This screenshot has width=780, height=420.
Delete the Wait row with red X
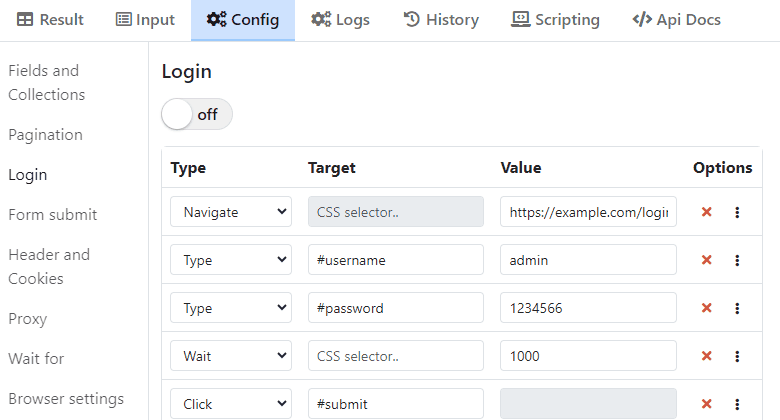pyautogui.click(x=706, y=356)
